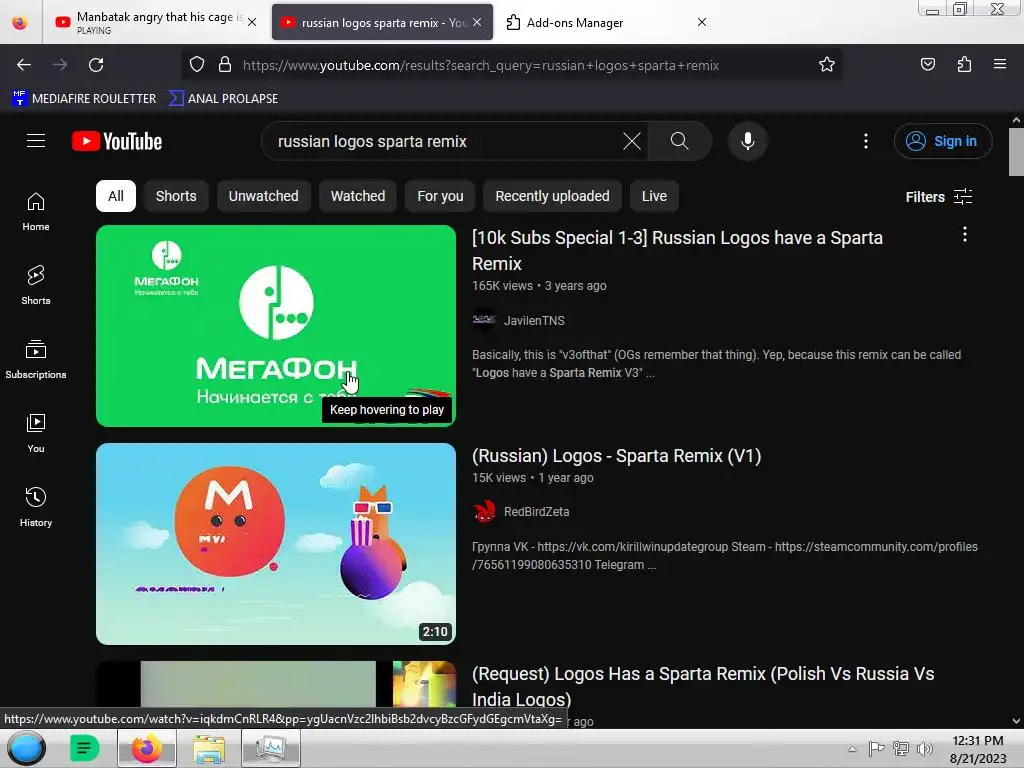Clear the search query with the X
This screenshot has height=768, width=1024.
point(632,141)
